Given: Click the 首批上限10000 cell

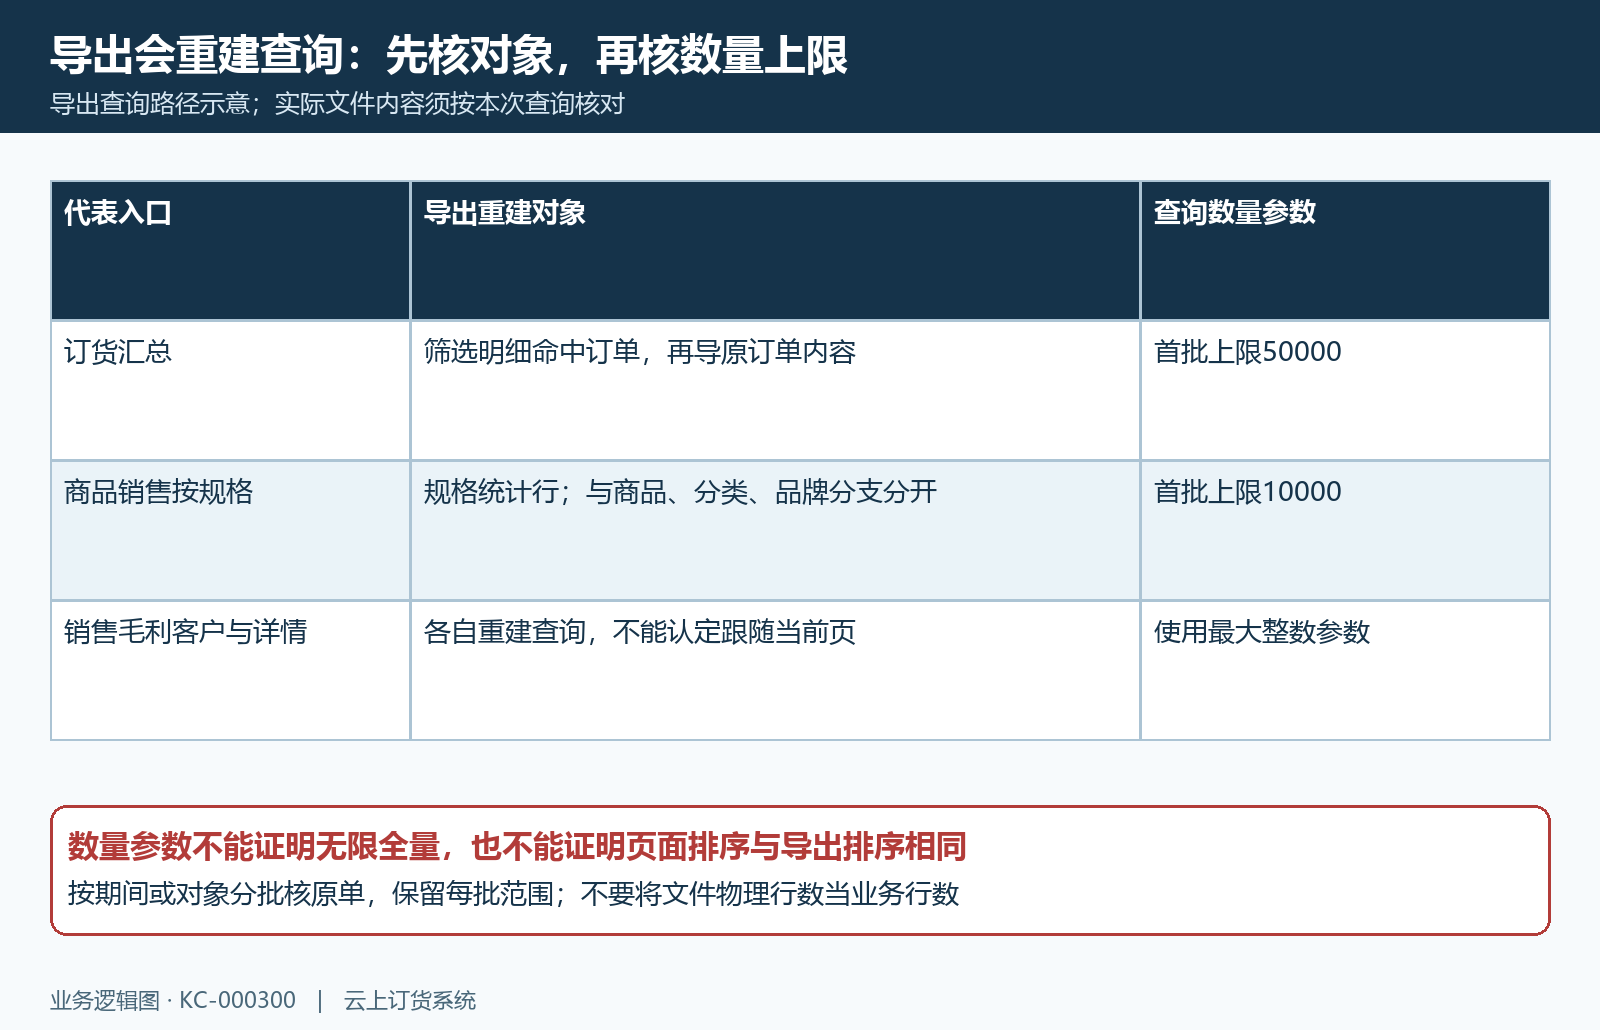Looking at the screenshot, I should [x=1345, y=530].
